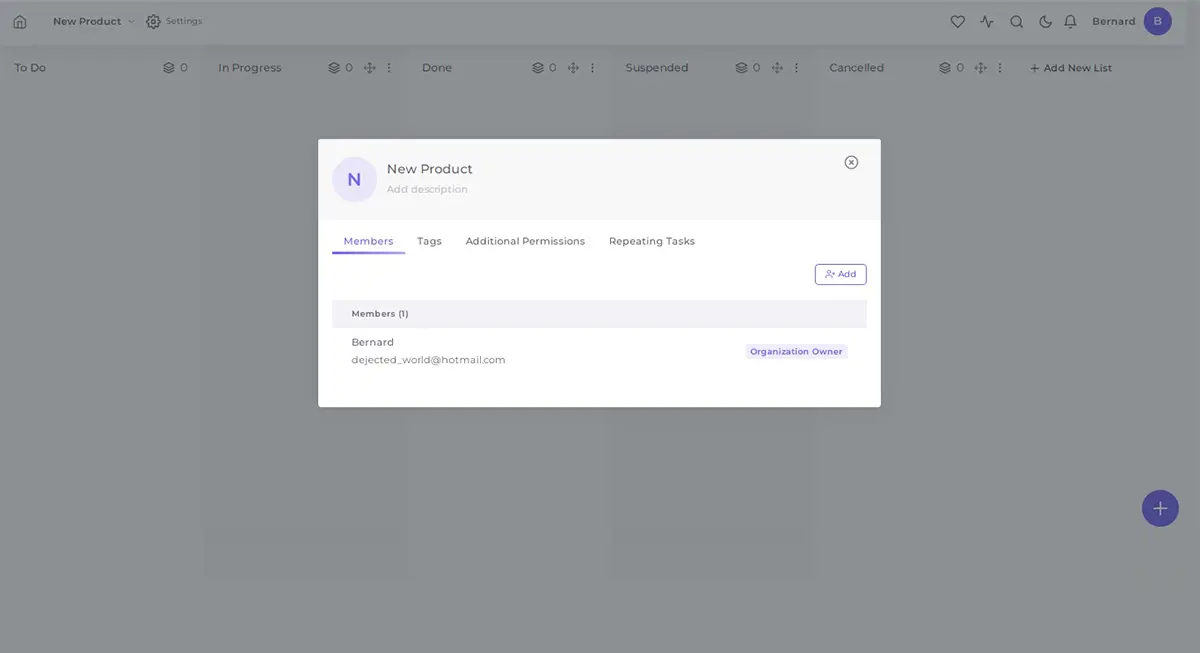Toggle dark mode moon icon
This screenshot has width=1200, height=653.
point(1045,21)
